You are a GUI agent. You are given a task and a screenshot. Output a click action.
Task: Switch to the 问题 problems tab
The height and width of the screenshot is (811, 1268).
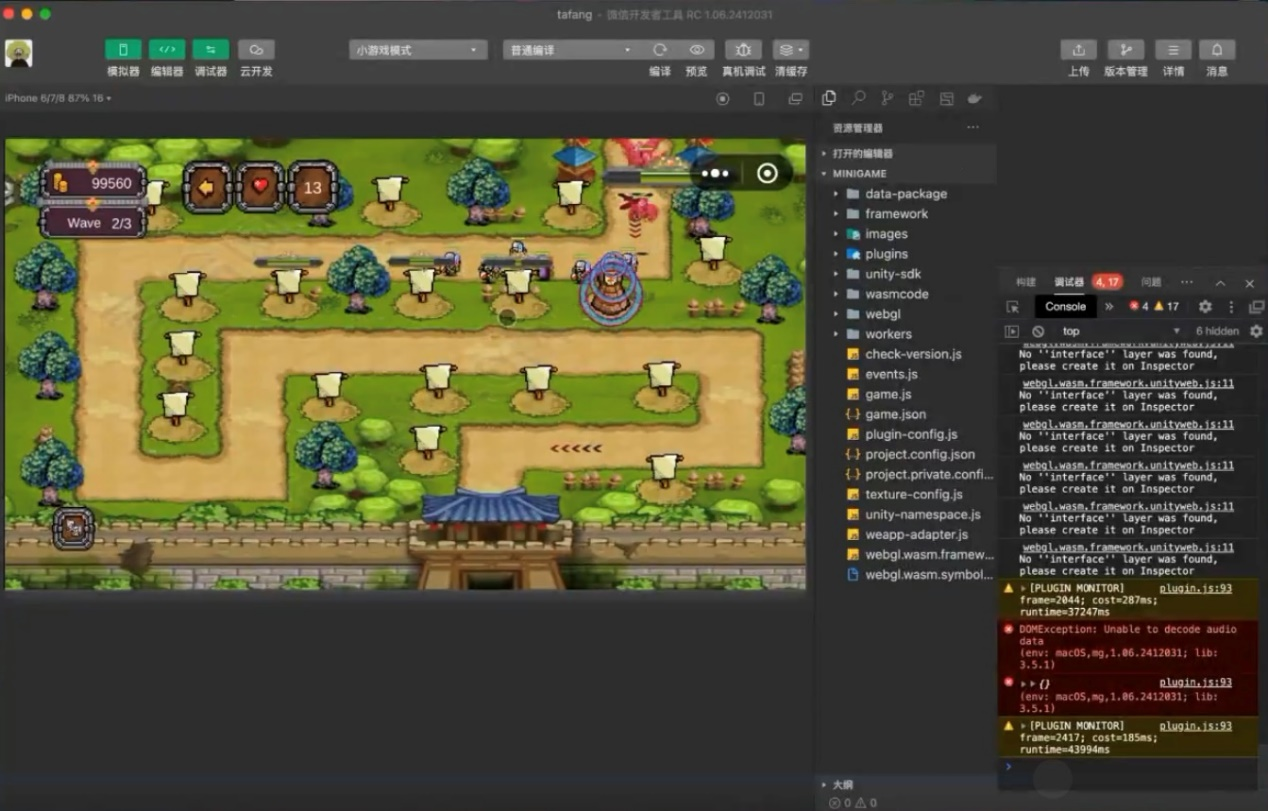pyautogui.click(x=1151, y=283)
